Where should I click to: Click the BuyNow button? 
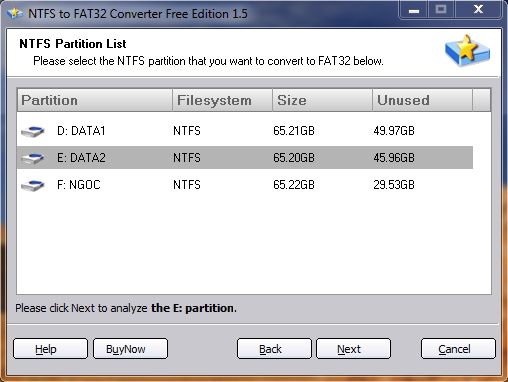[x=130, y=349]
